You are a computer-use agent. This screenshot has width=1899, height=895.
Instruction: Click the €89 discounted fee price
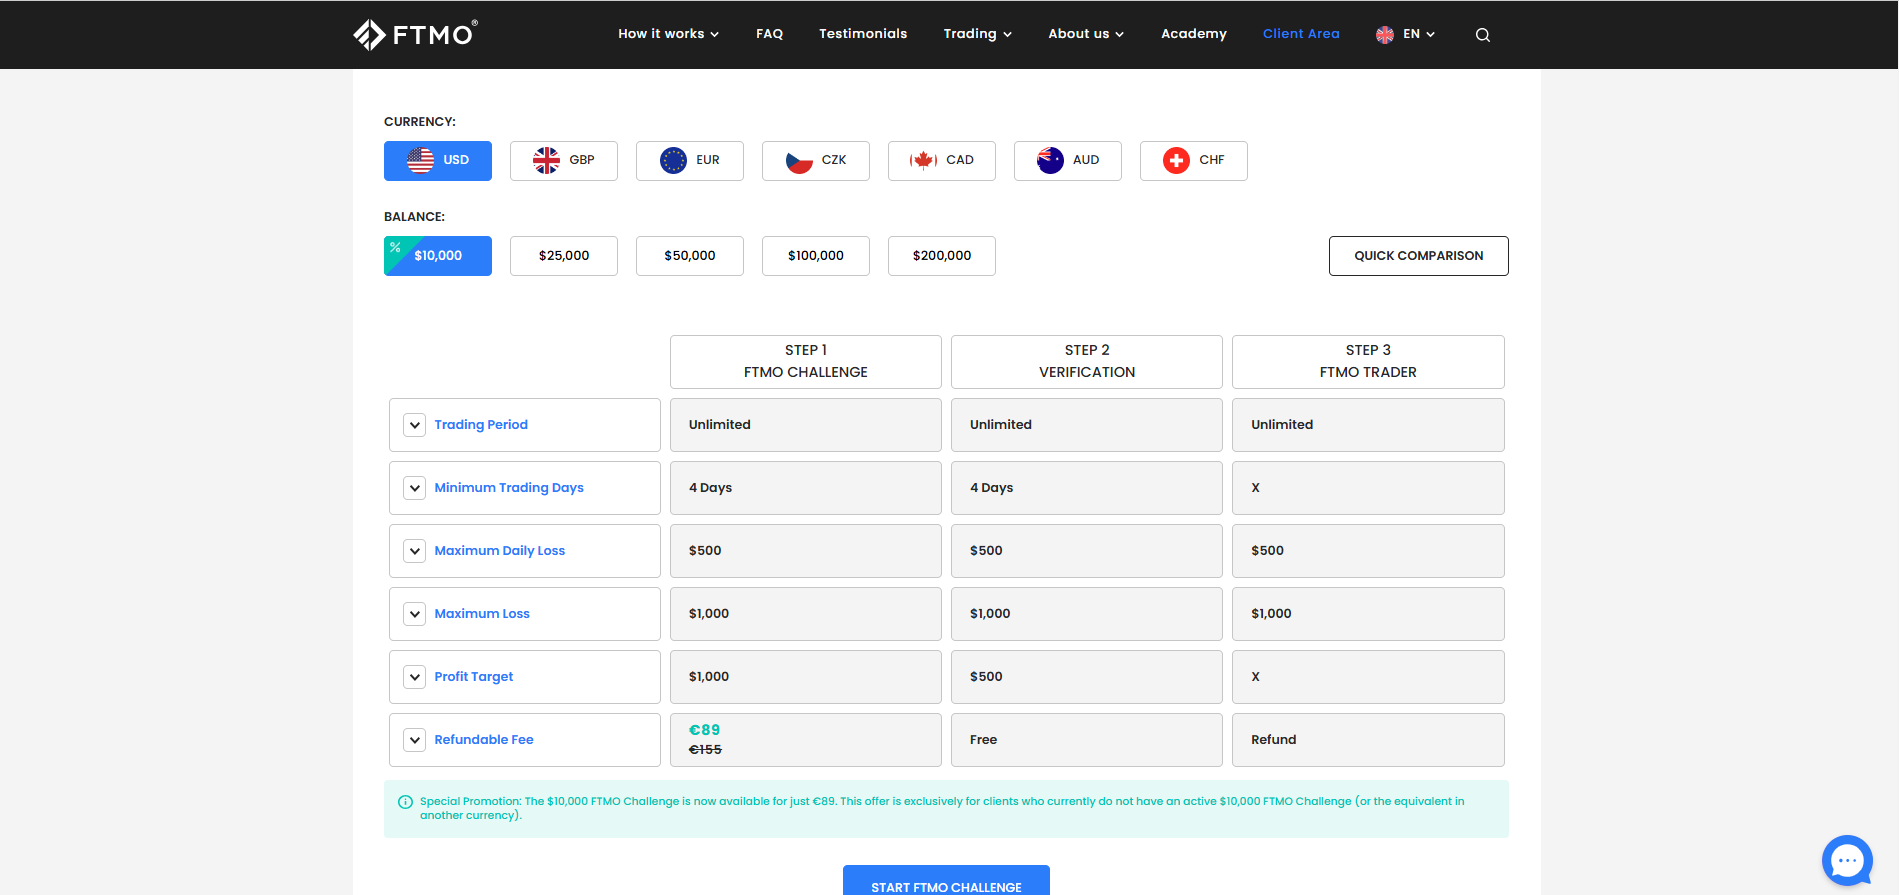pyautogui.click(x=704, y=730)
